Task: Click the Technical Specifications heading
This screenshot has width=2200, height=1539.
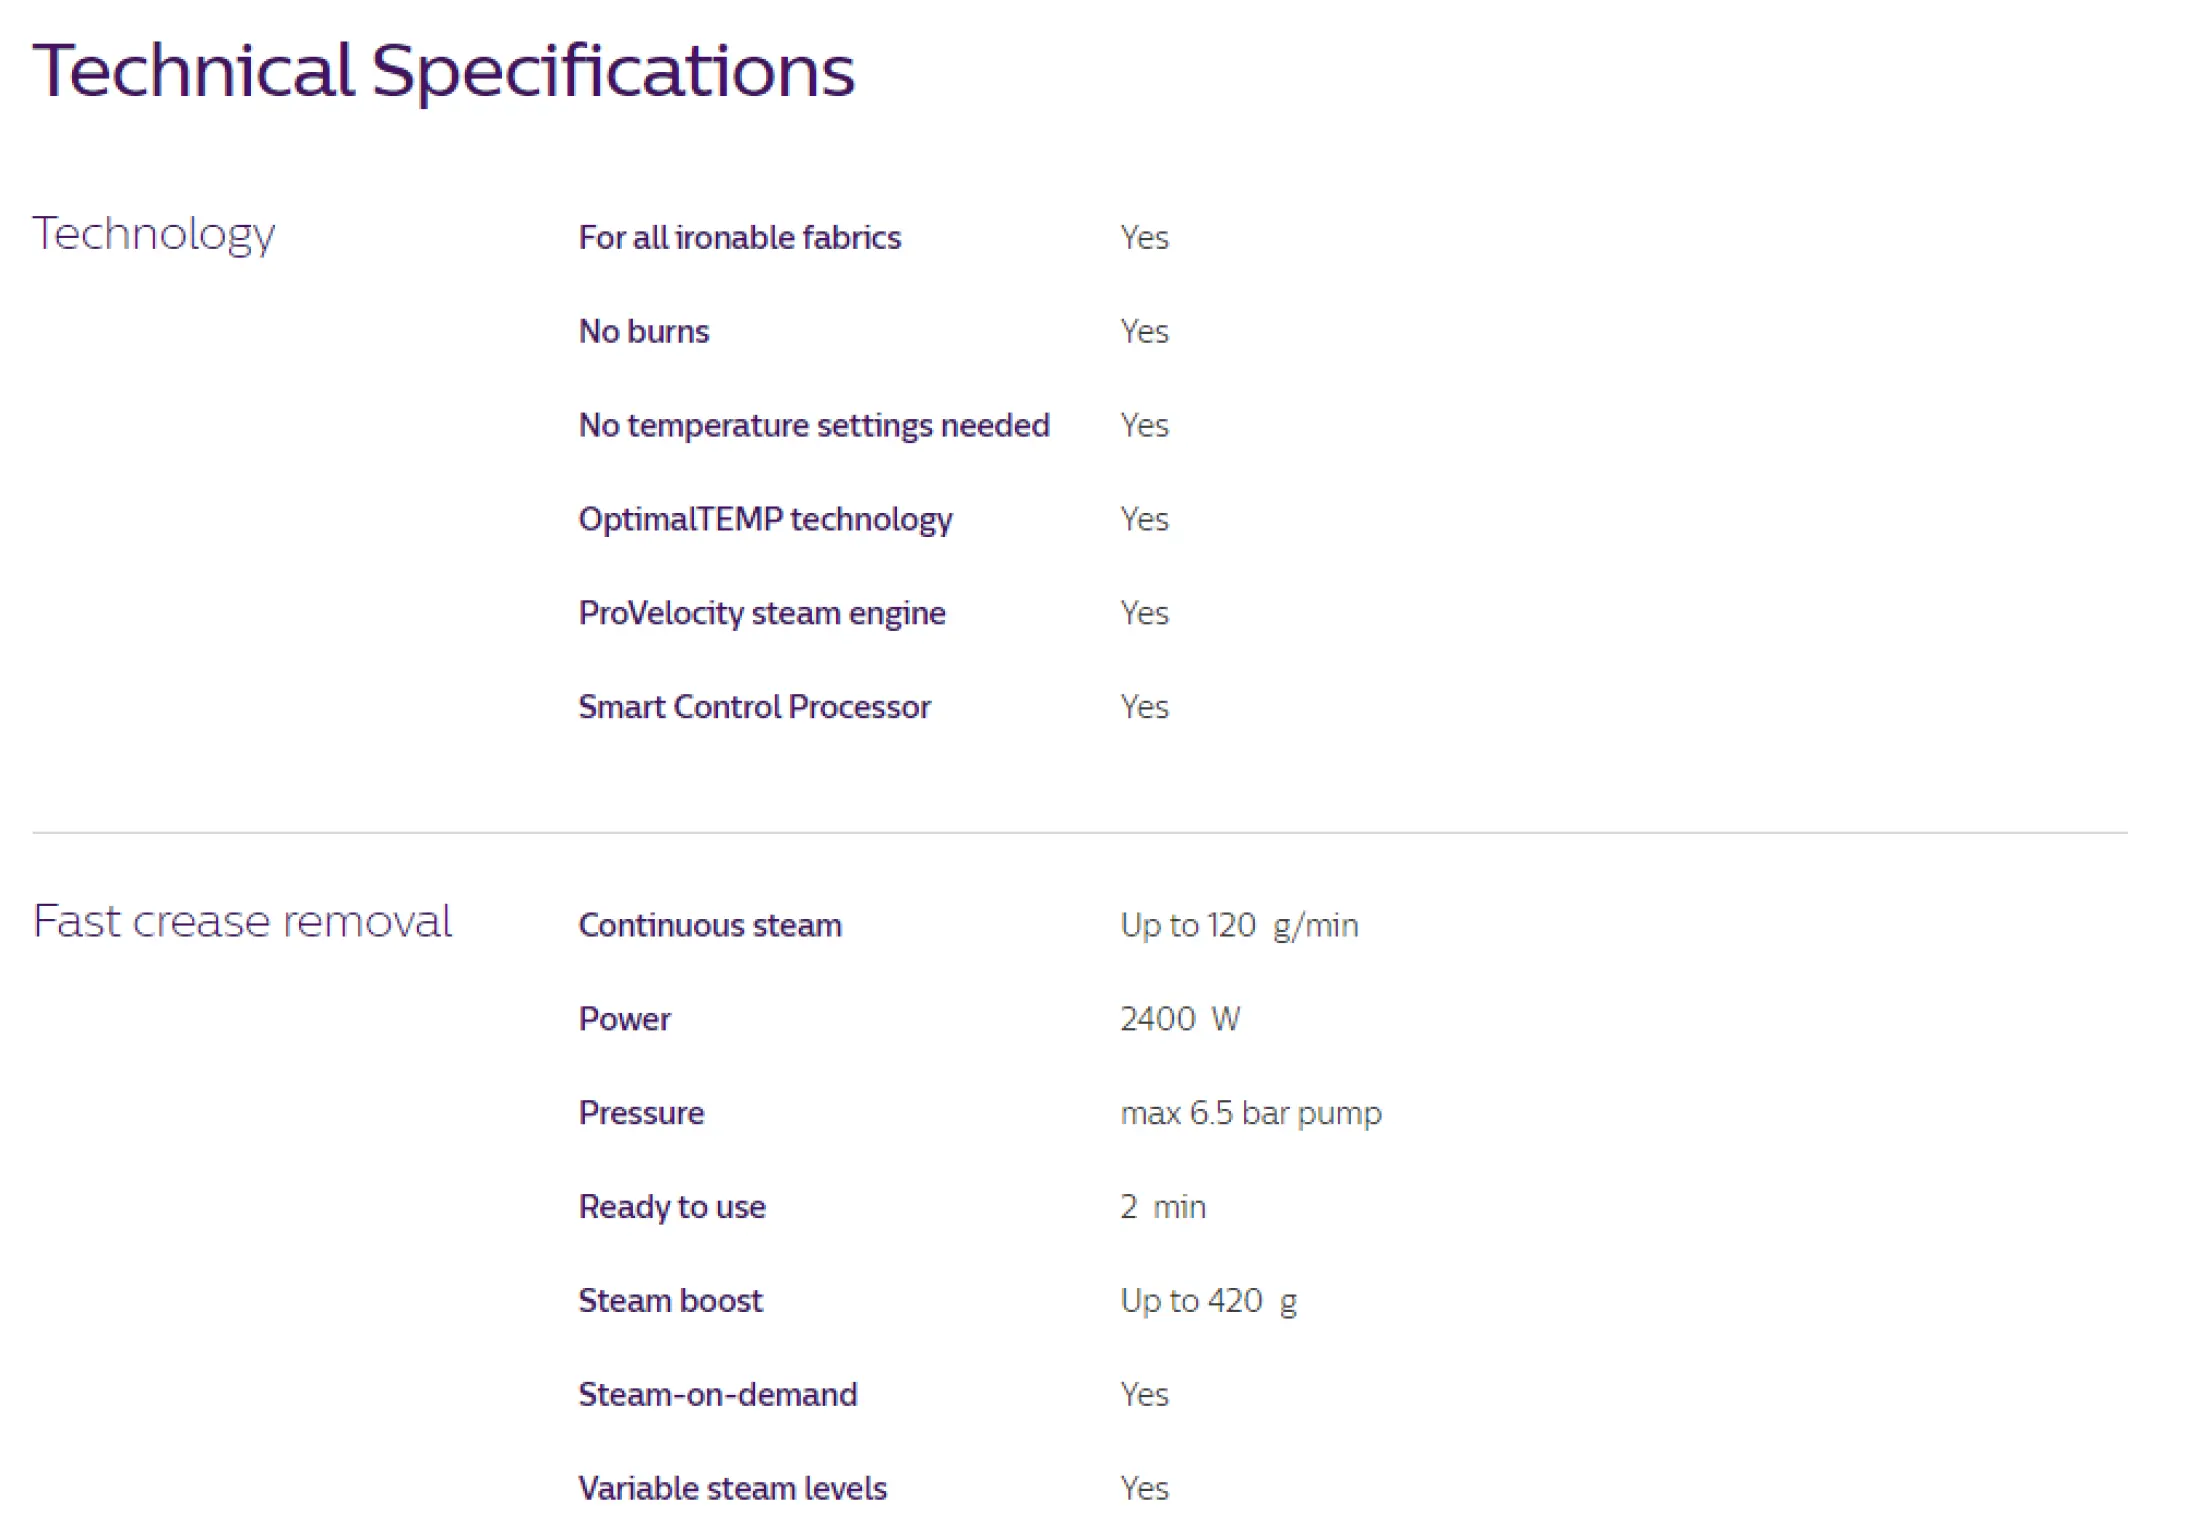Action: click(x=444, y=72)
